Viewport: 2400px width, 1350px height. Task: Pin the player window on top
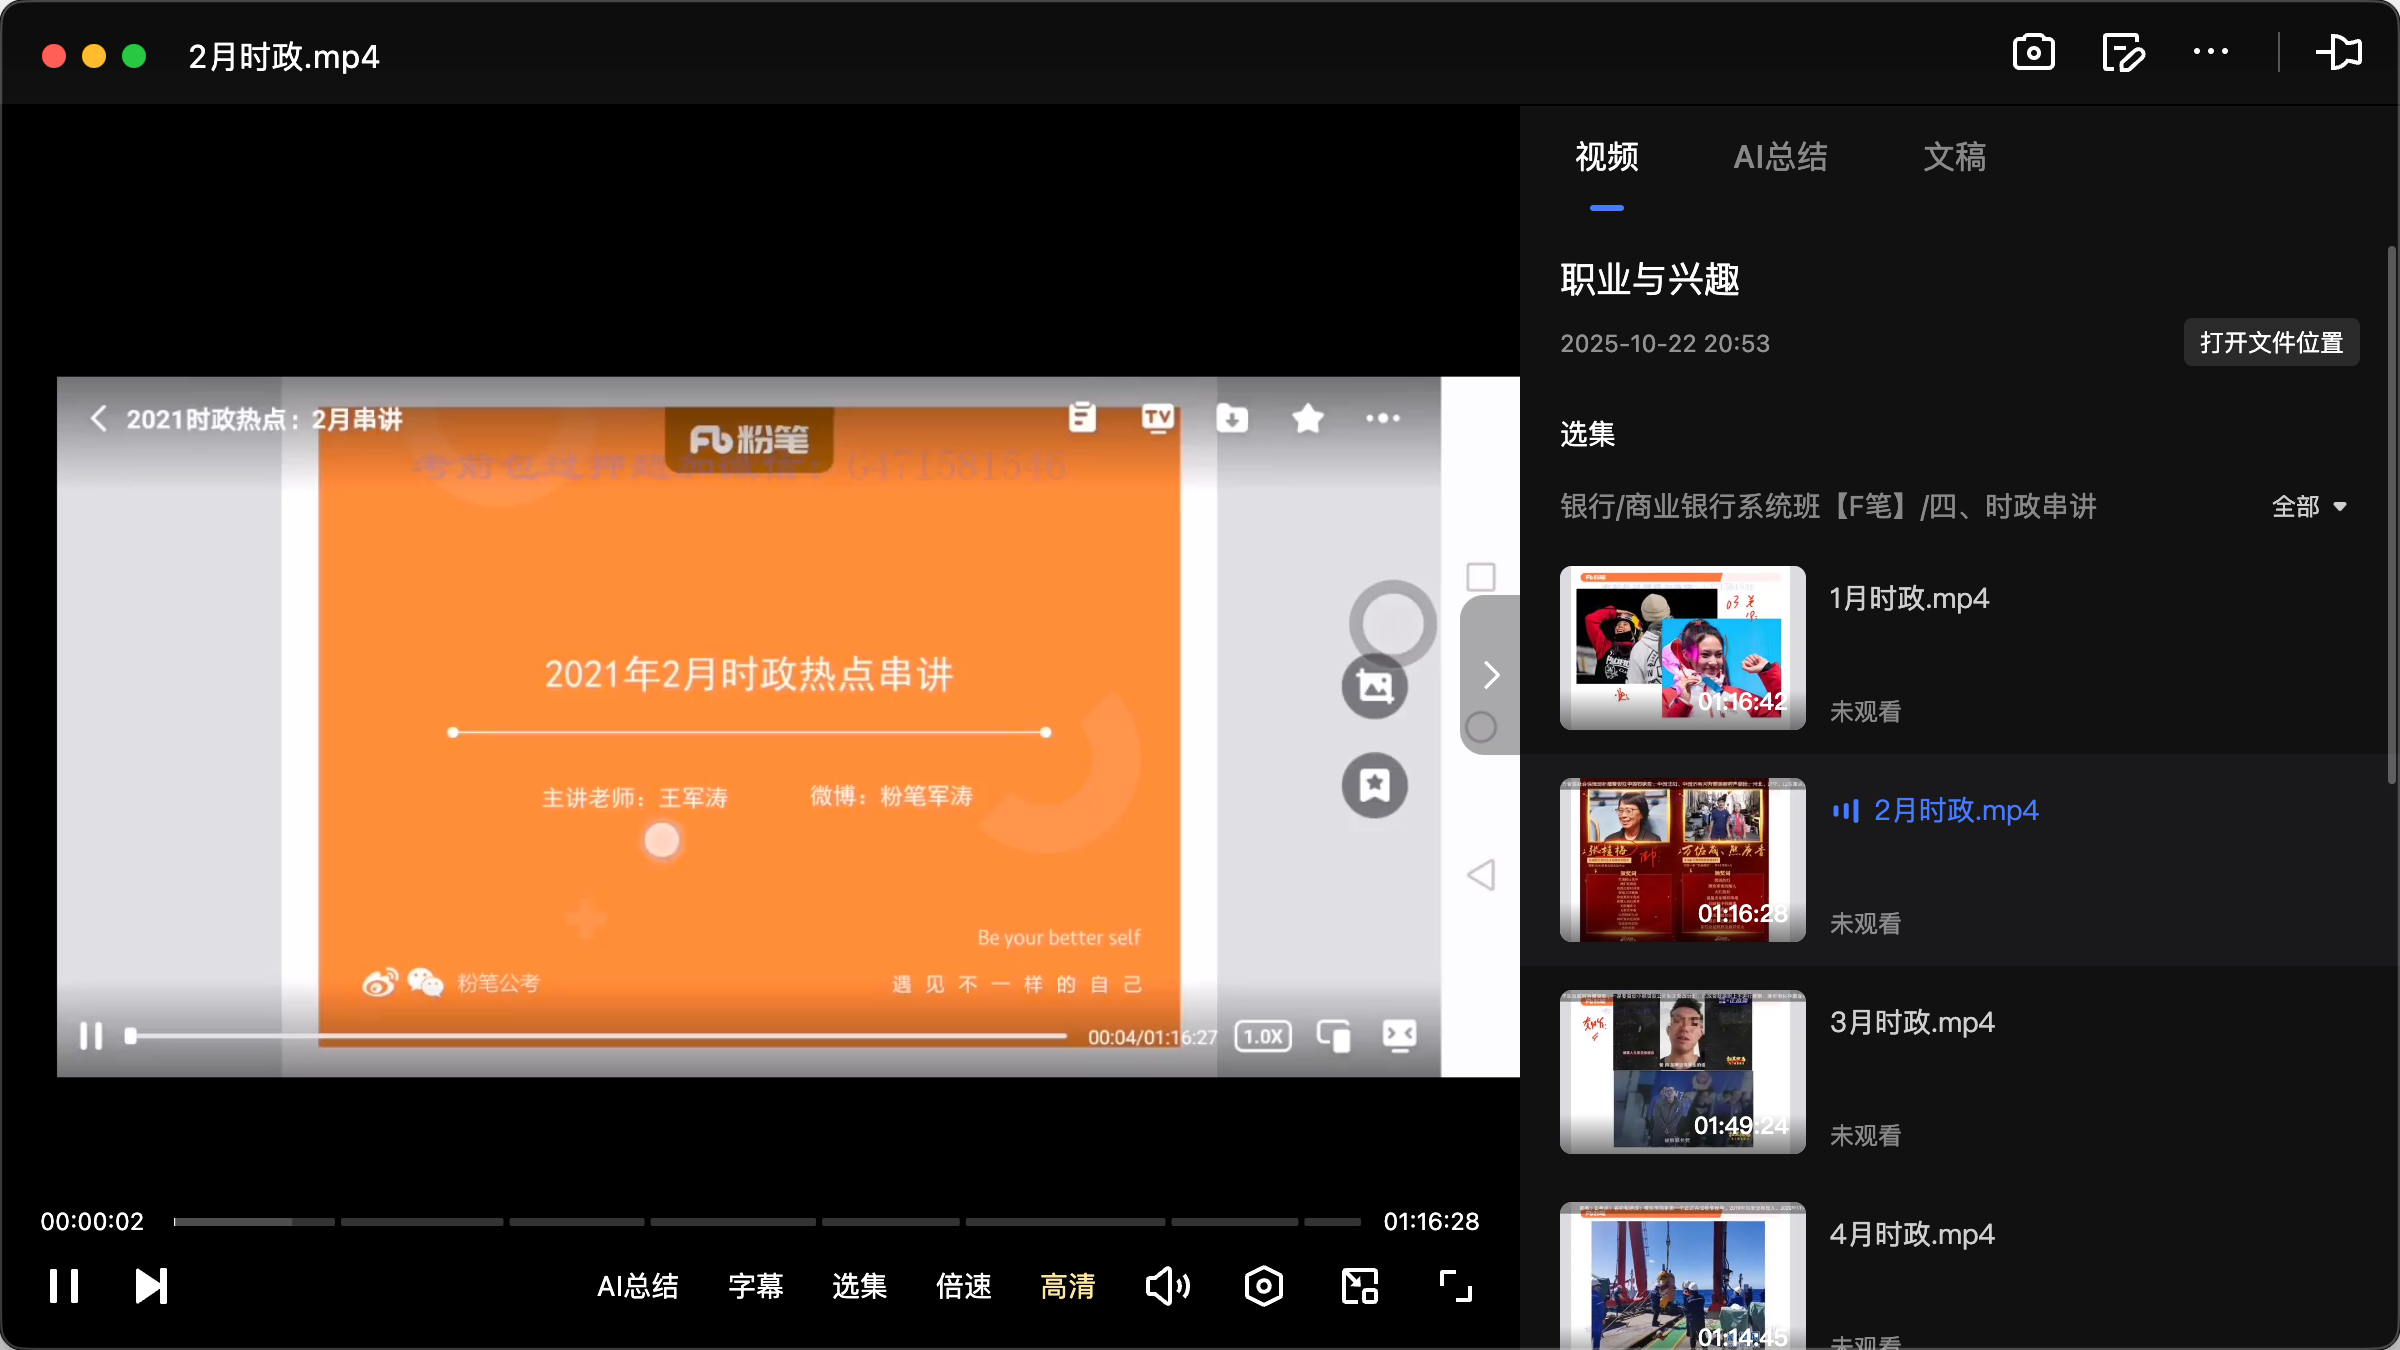click(x=2340, y=52)
